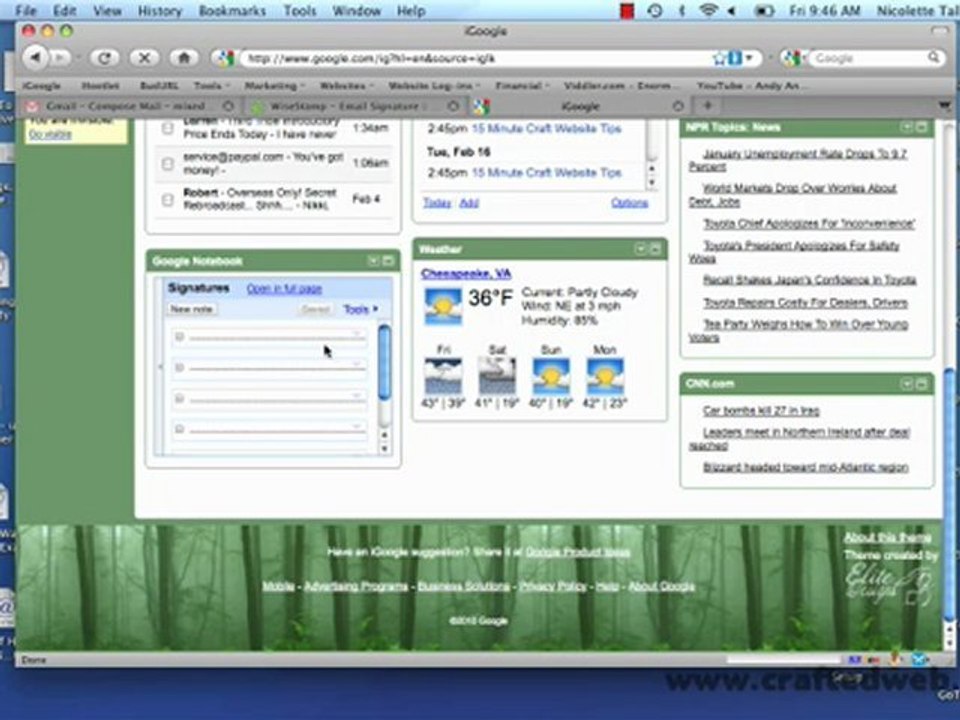Open the Window menu
960x720 pixels.
[356, 10]
